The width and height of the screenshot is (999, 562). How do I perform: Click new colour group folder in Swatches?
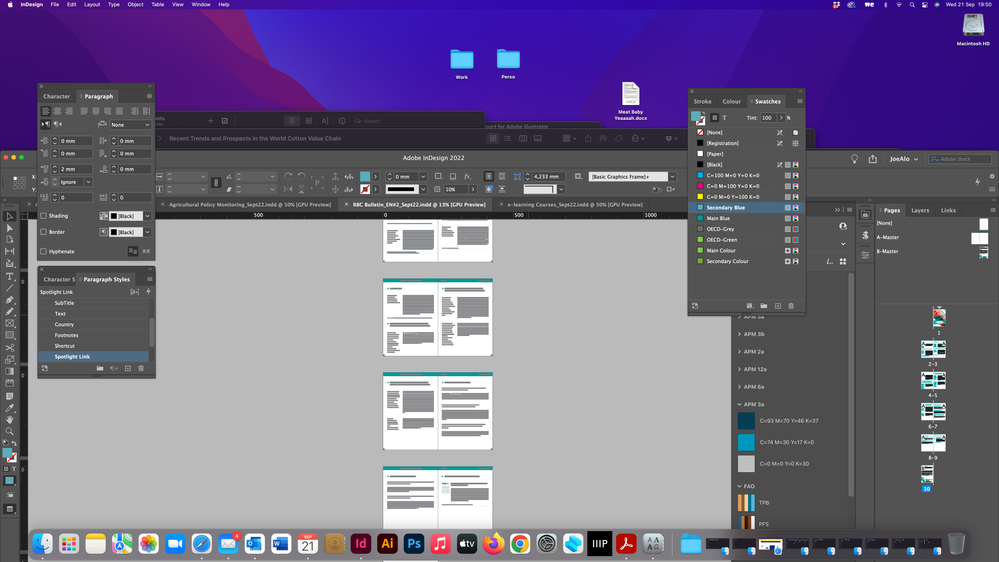tap(764, 306)
